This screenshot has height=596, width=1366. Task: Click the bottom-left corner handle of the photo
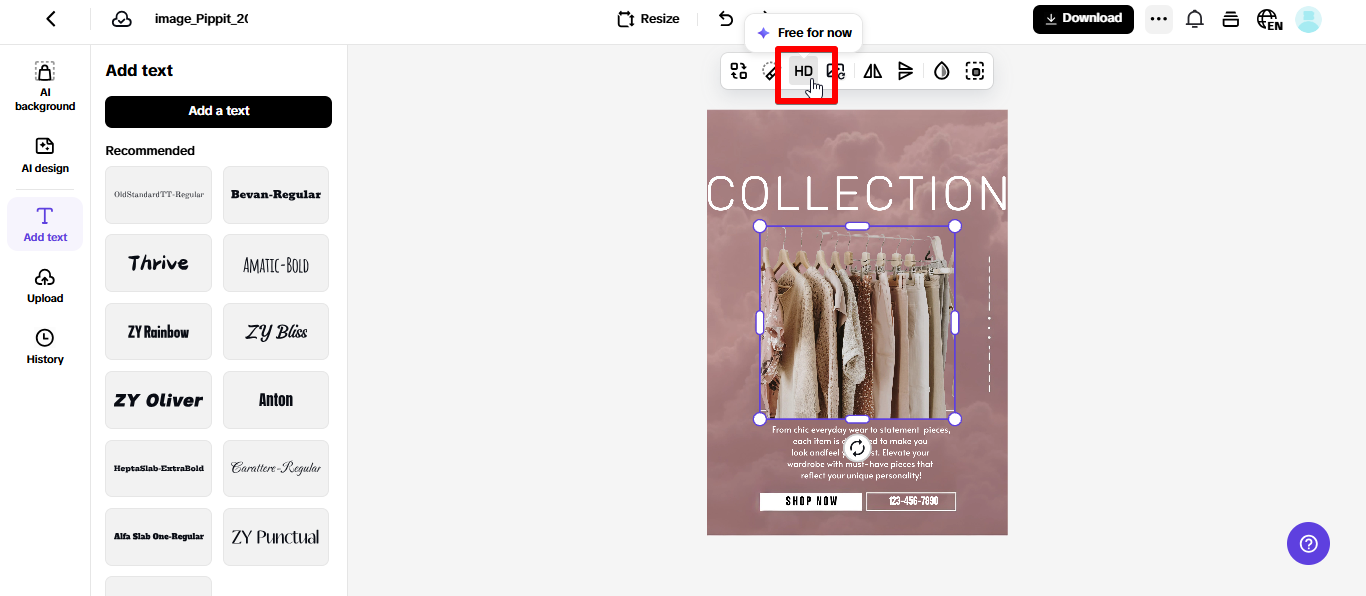tap(760, 419)
